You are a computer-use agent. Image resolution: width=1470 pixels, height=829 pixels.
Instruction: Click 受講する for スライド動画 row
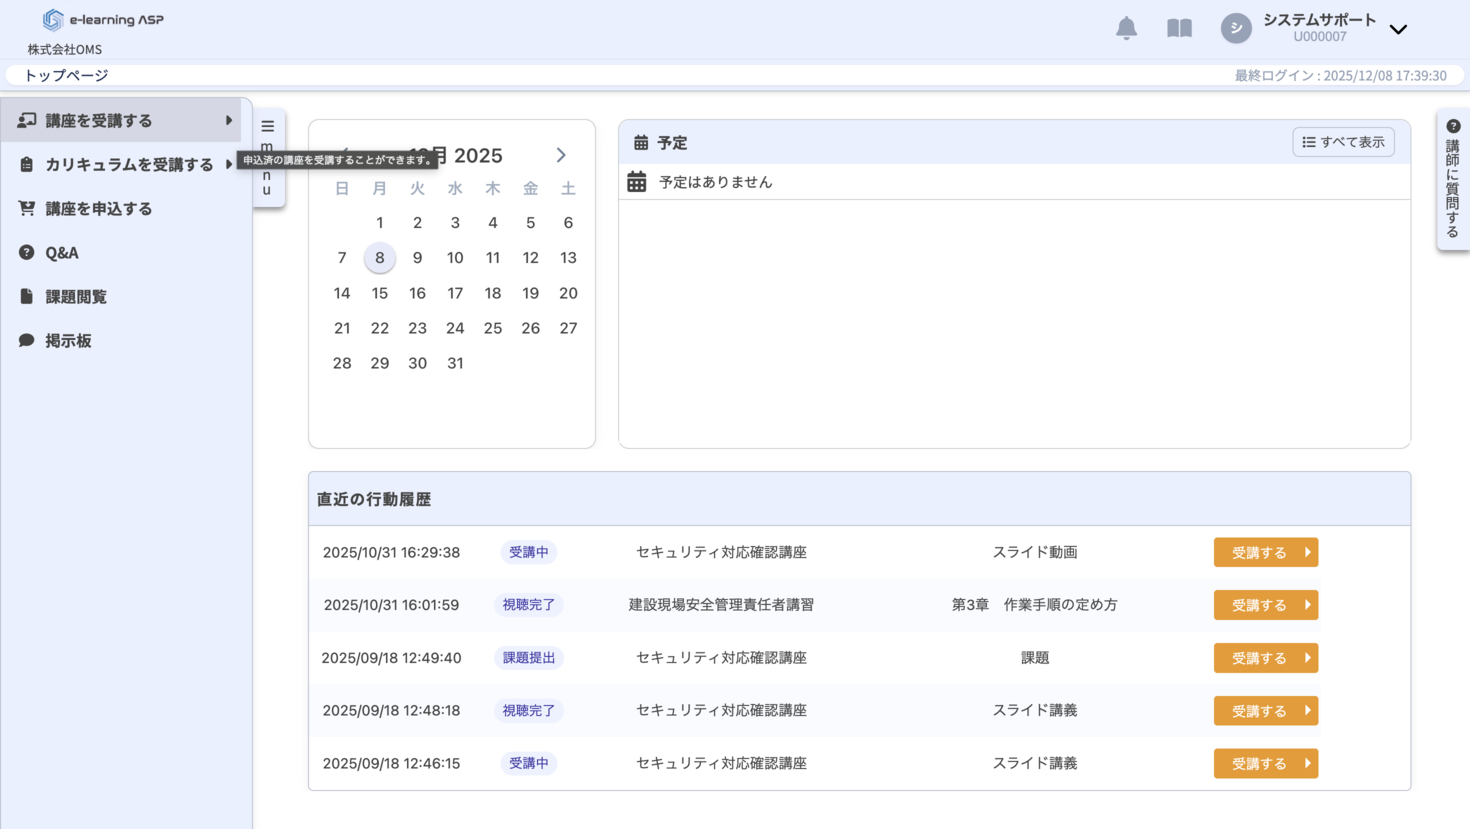pyautogui.click(x=1265, y=553)
